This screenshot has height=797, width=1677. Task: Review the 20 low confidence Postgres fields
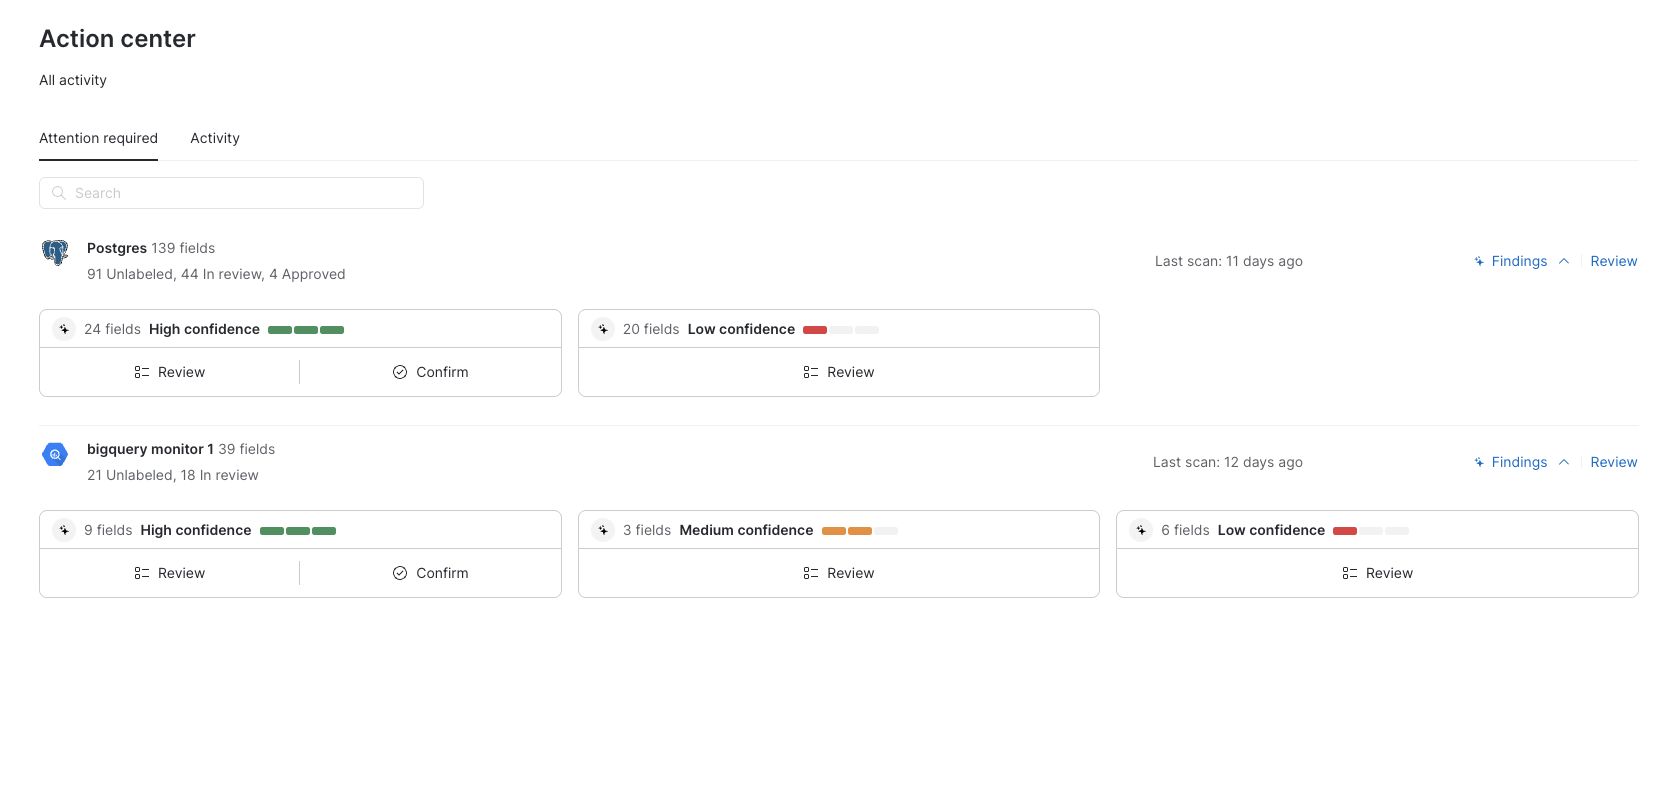[838, 372]
